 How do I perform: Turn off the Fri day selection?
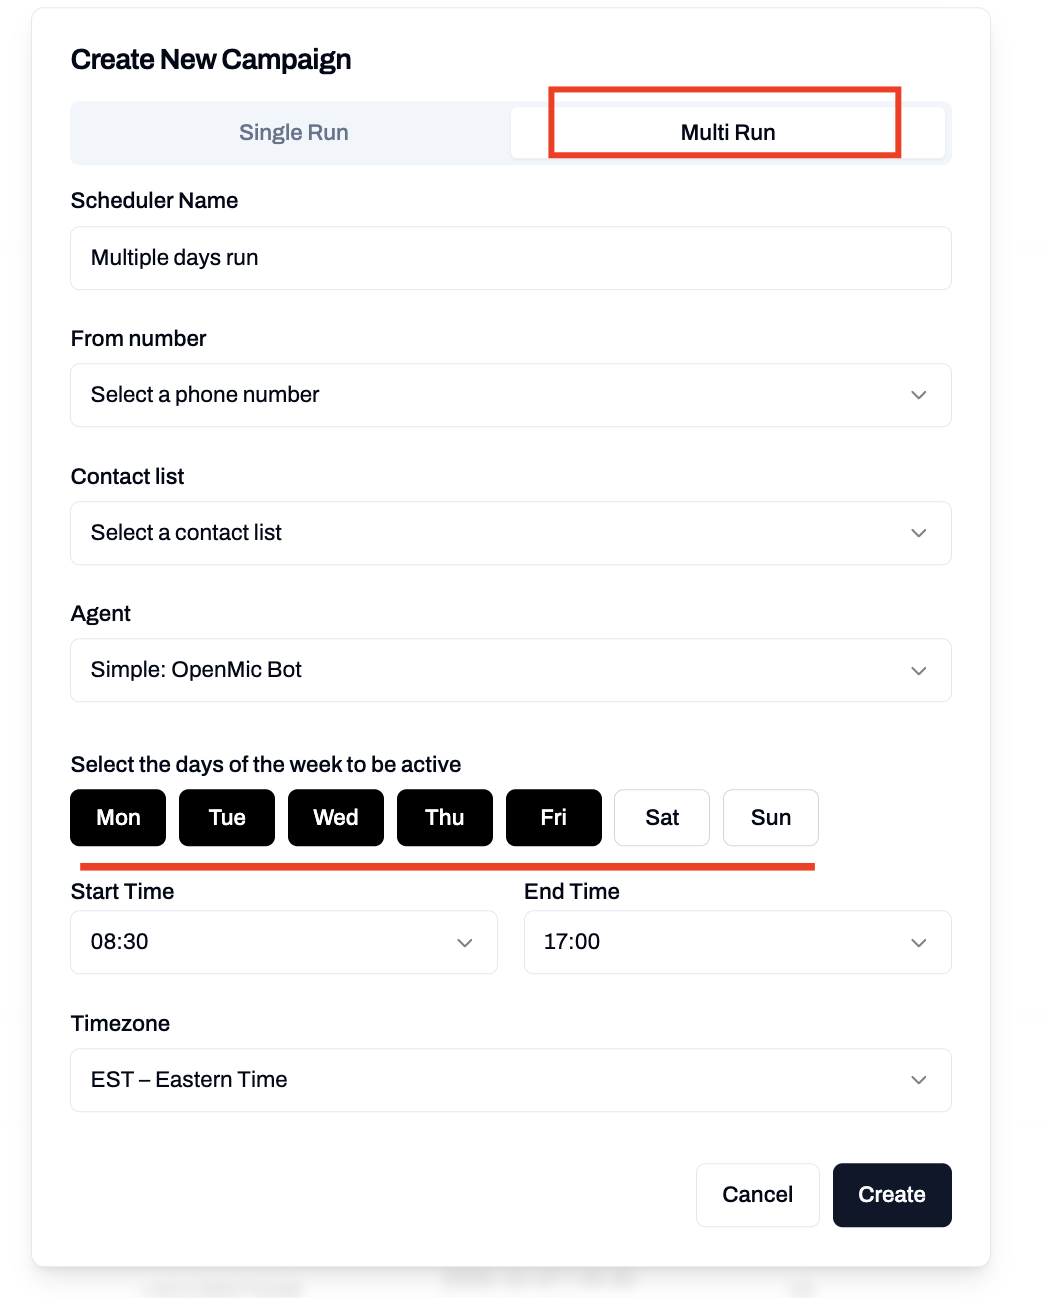(553, 817)
